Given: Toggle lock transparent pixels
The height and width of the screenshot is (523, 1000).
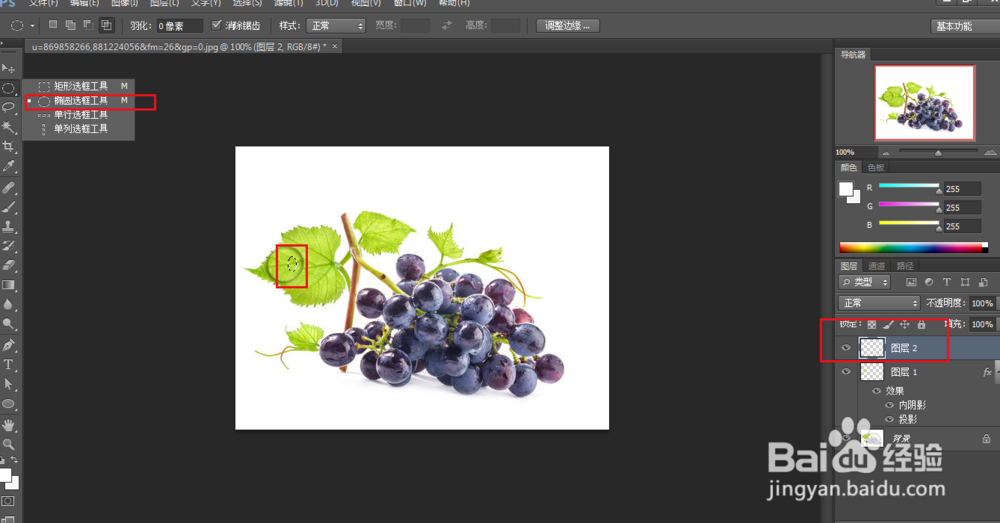Looking at the screenshot, I should 871,325.
